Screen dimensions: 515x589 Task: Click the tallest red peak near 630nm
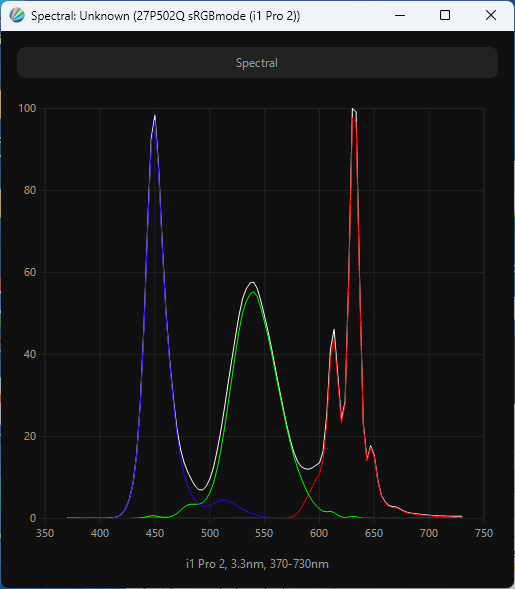pyautogui.click(x=353, y=118)
